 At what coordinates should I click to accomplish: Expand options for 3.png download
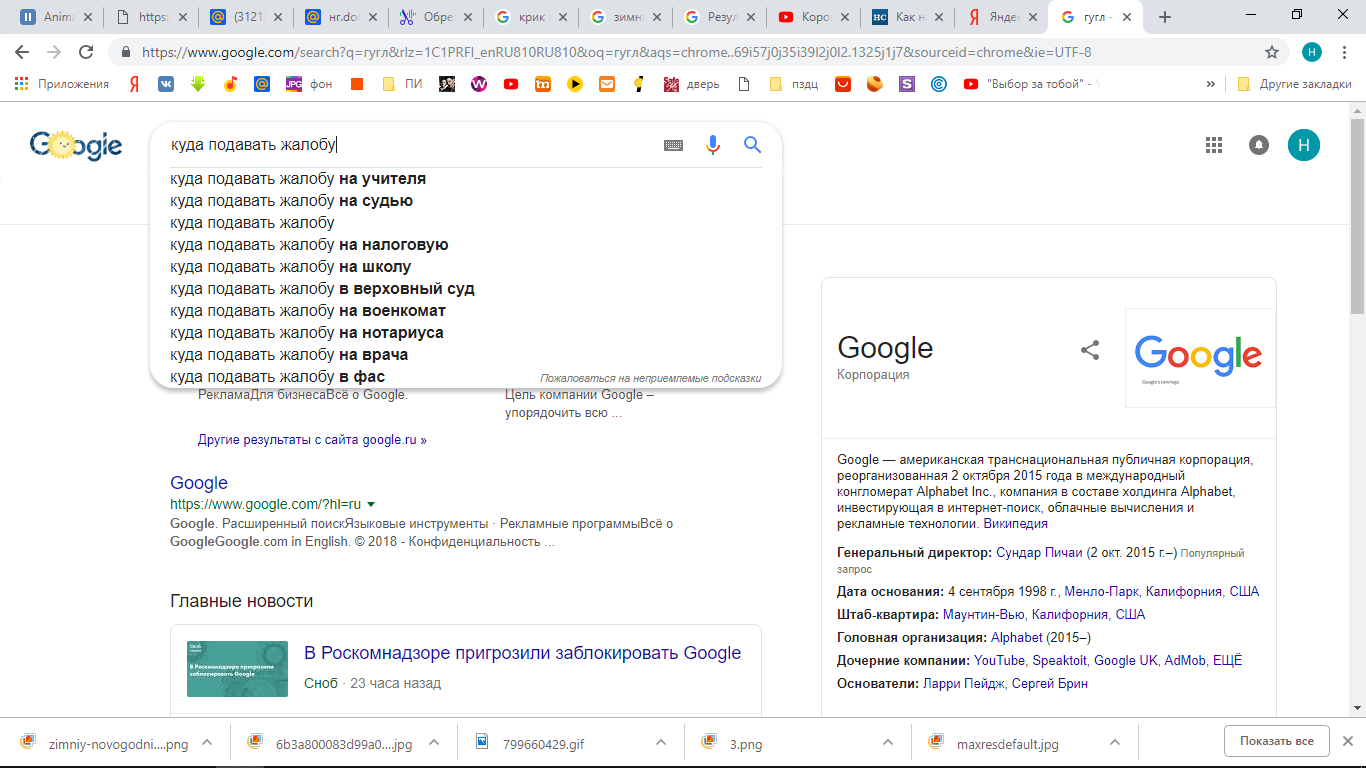(888, 743)
